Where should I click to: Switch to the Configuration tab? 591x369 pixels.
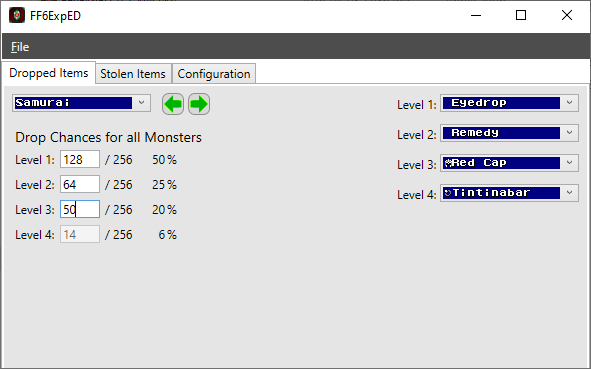pos(214,73)
